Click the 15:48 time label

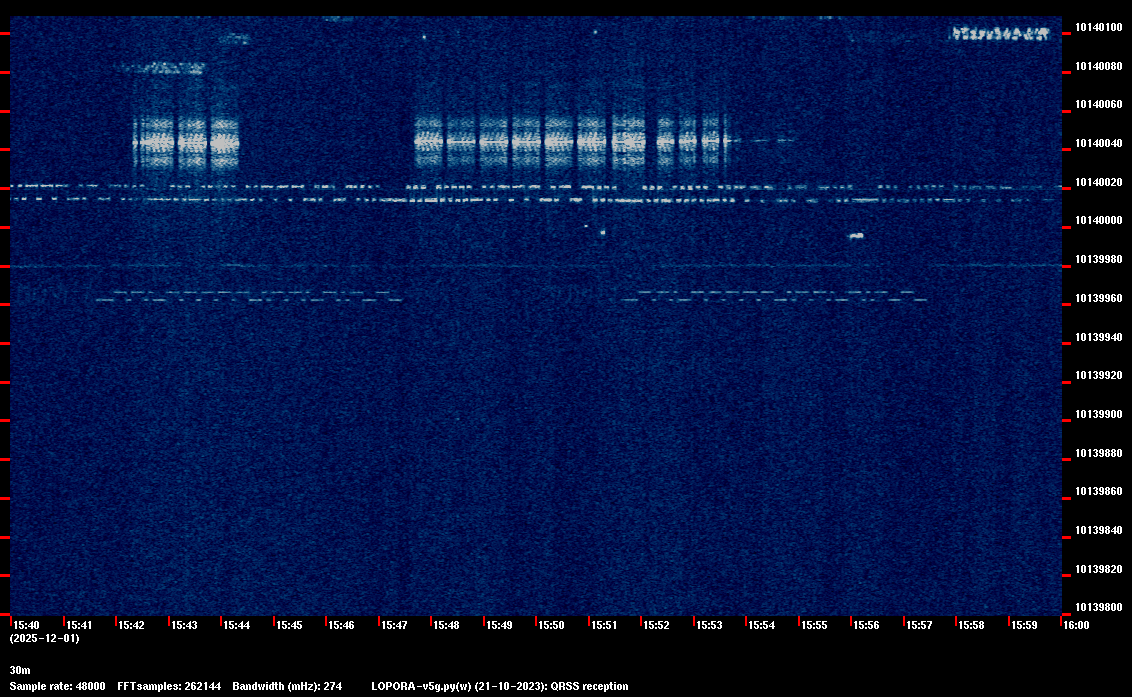pyautogui.click(x=446, y=625)
